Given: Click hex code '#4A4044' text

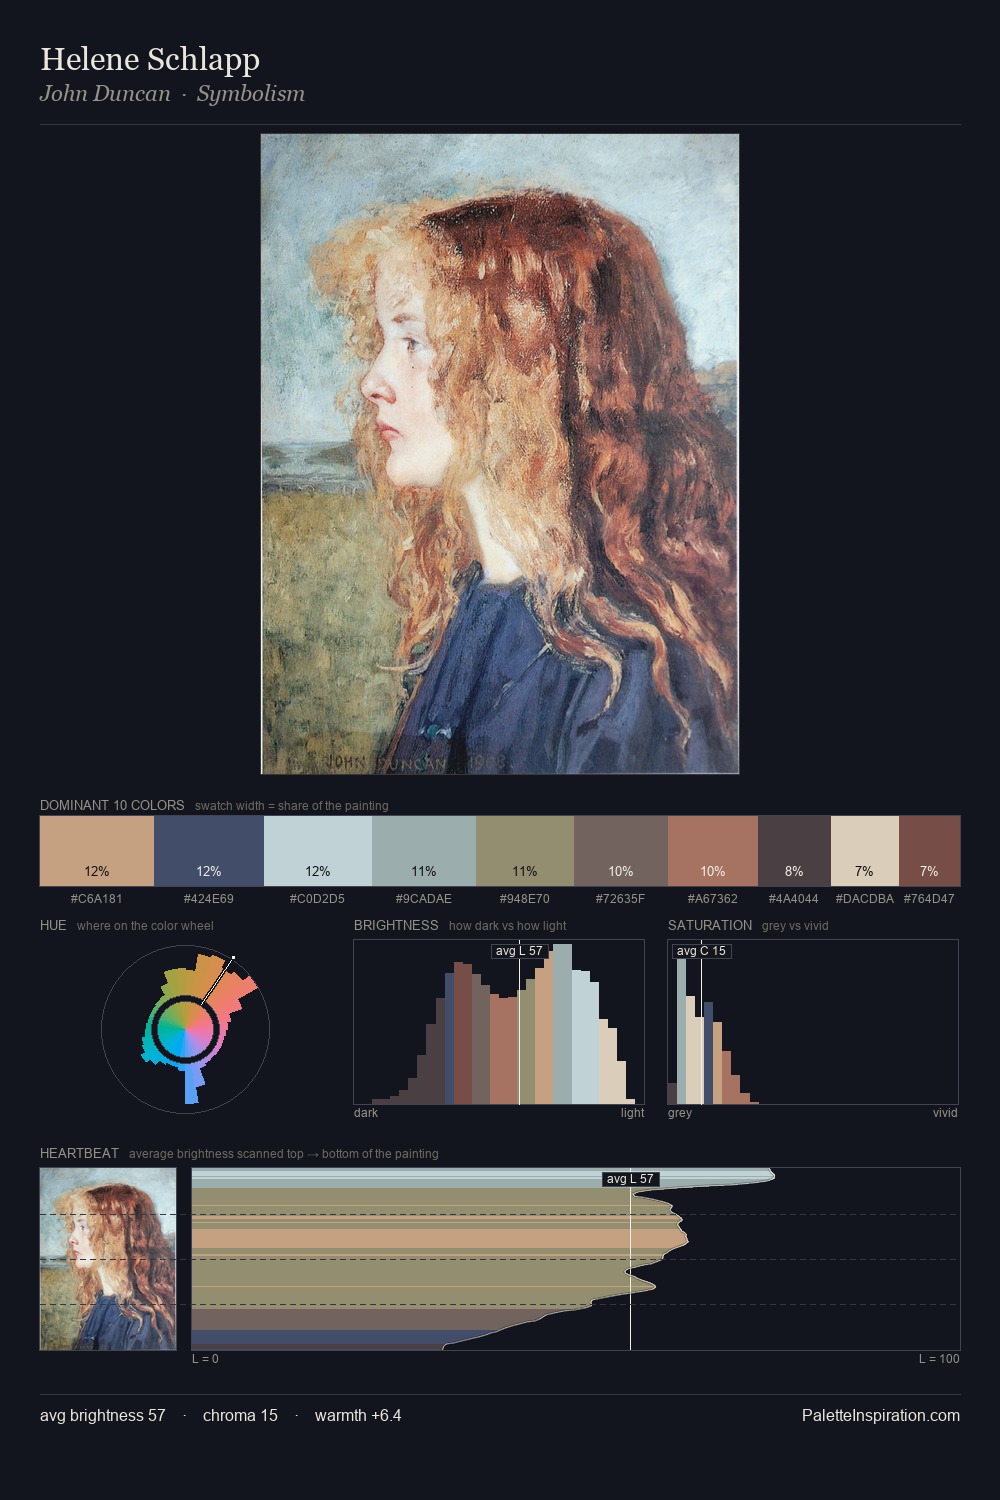Looking at the screenshot, I should tap(794, 899).
